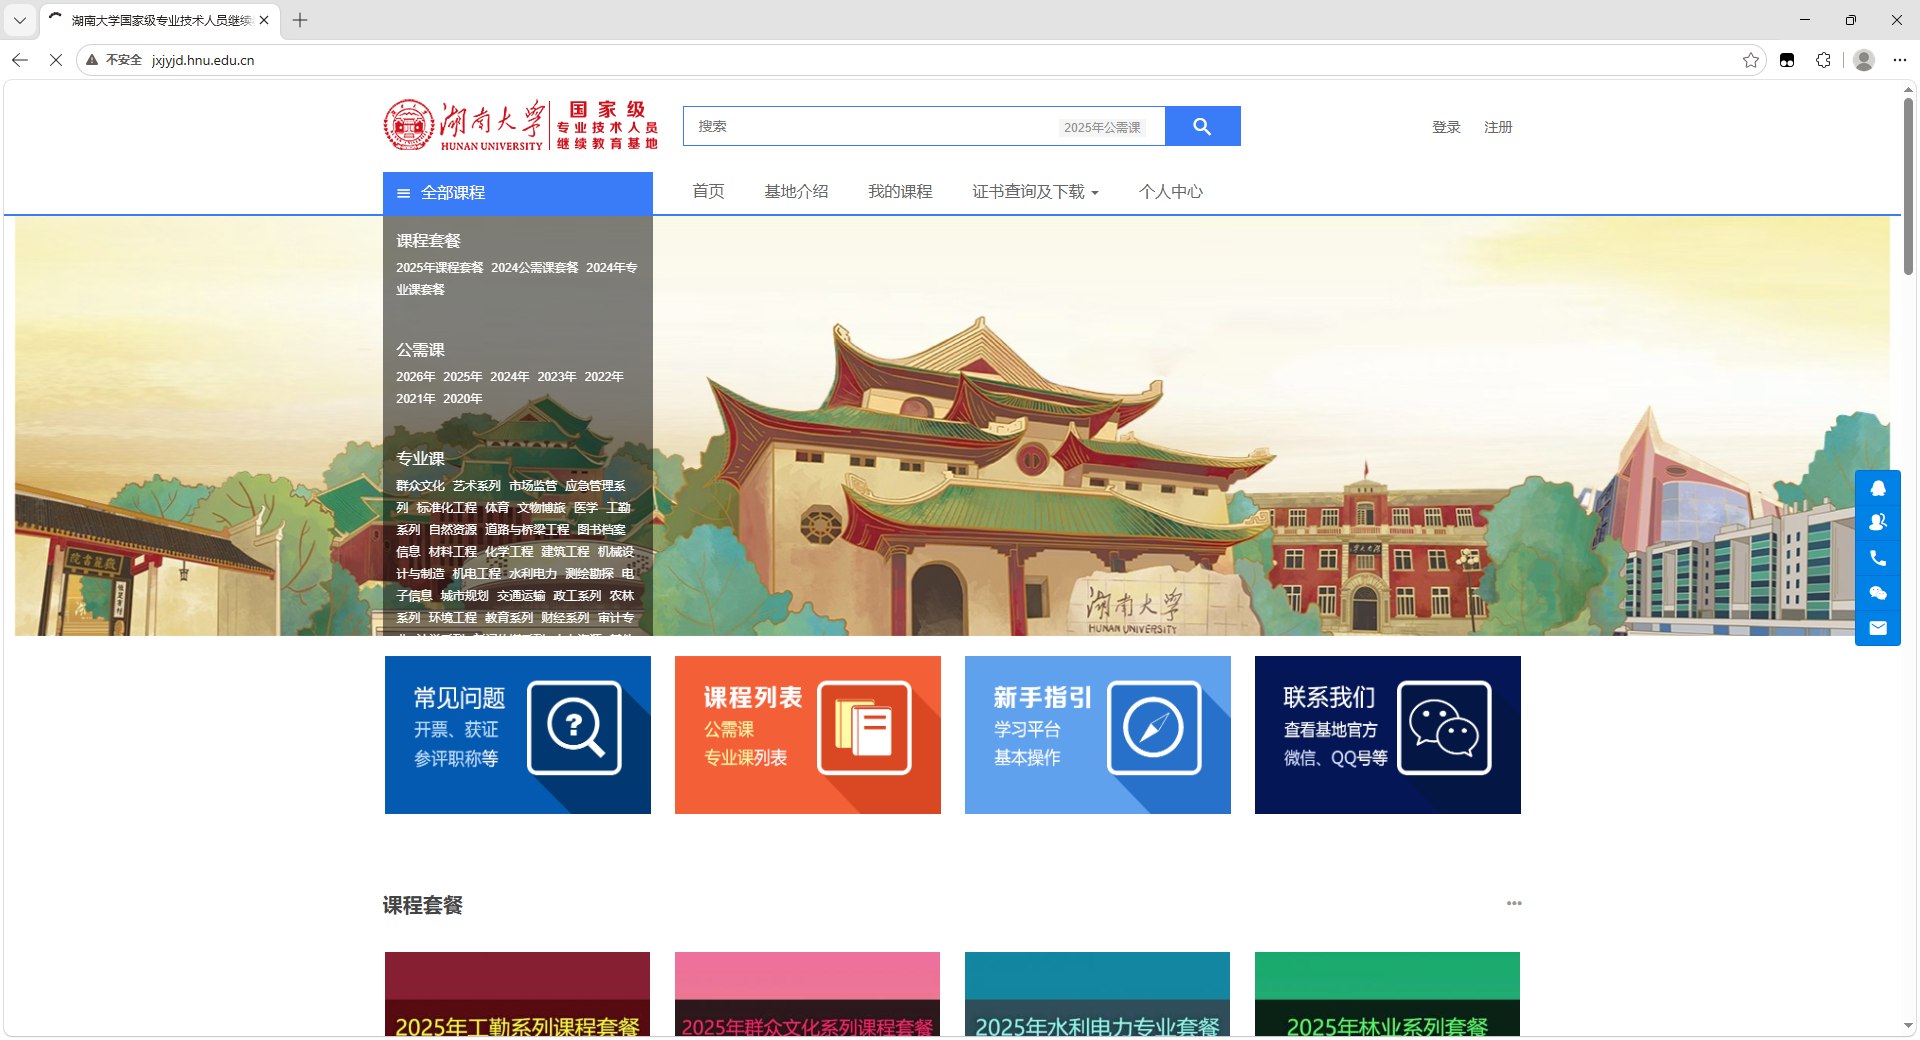Open the 标准化工程 category link
Screen dimensions: 1920x1040
coord(446,508)
